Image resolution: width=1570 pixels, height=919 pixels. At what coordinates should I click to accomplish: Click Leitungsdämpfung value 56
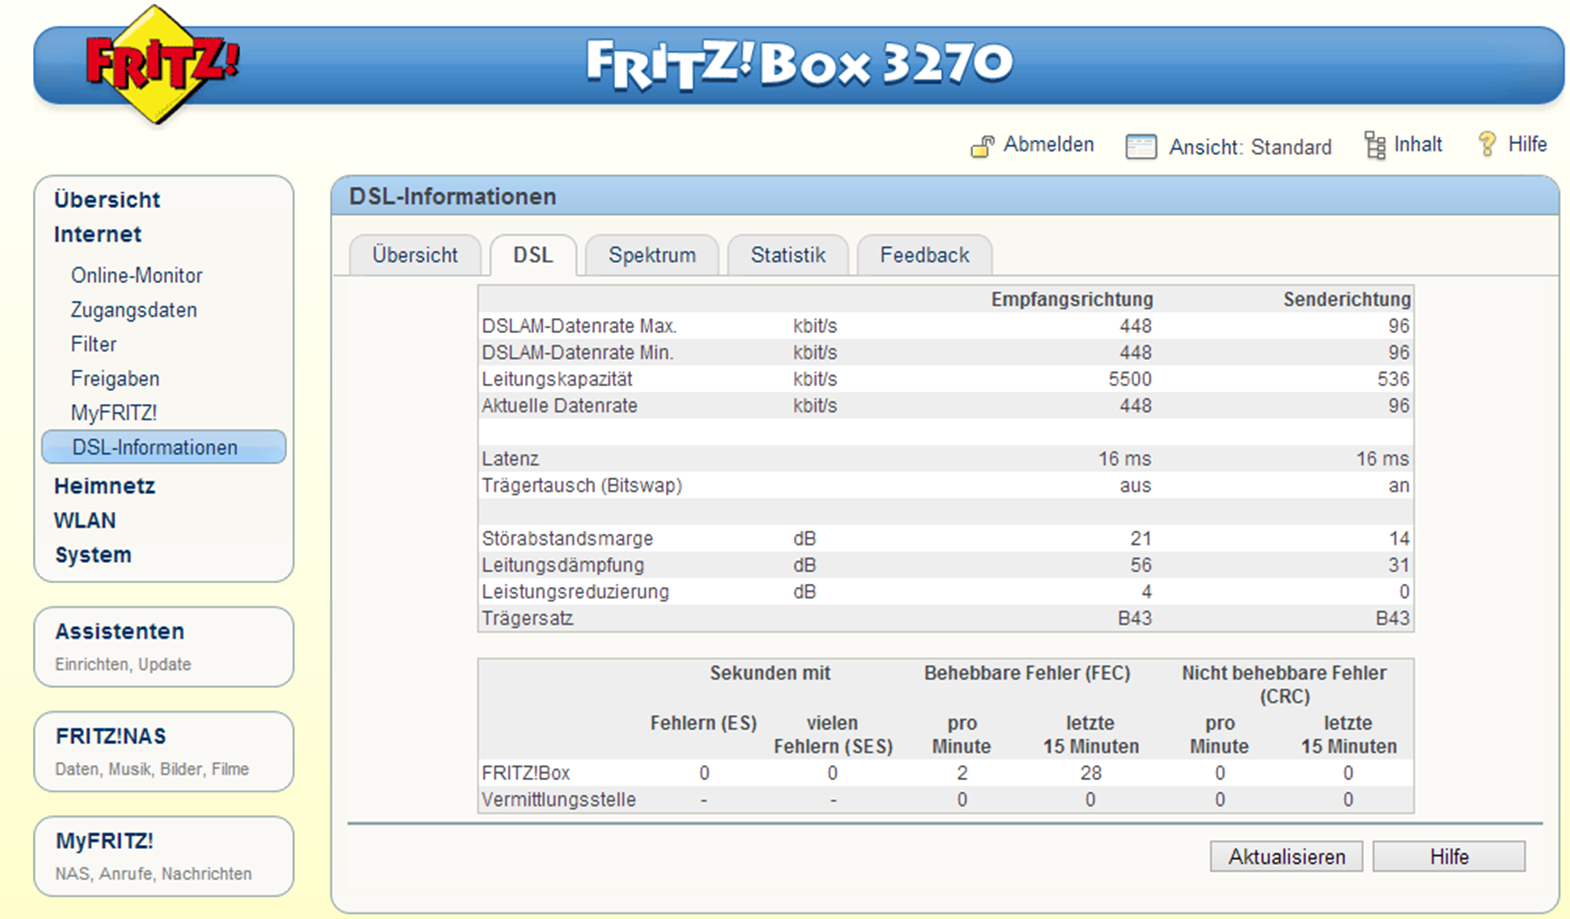pyautogui.click(x=1141, y=565)
